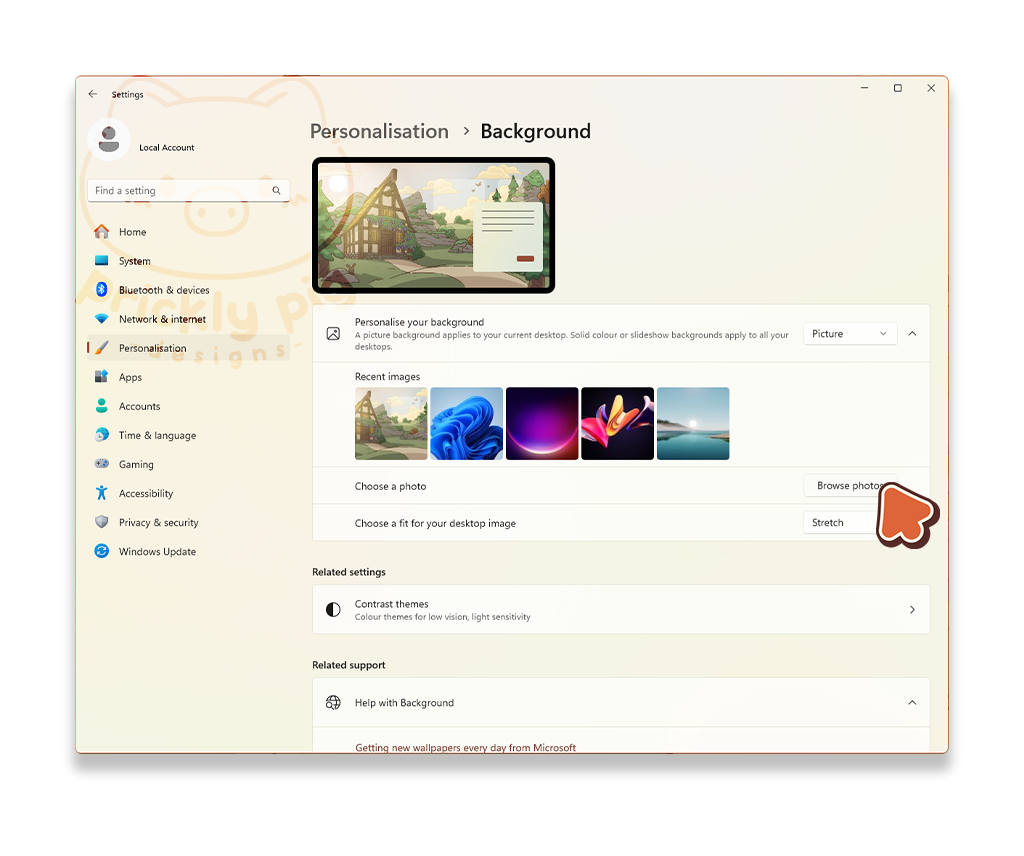Click the Gaming controller icon
The image size is (1024, 856).
[x=101, y=464]
